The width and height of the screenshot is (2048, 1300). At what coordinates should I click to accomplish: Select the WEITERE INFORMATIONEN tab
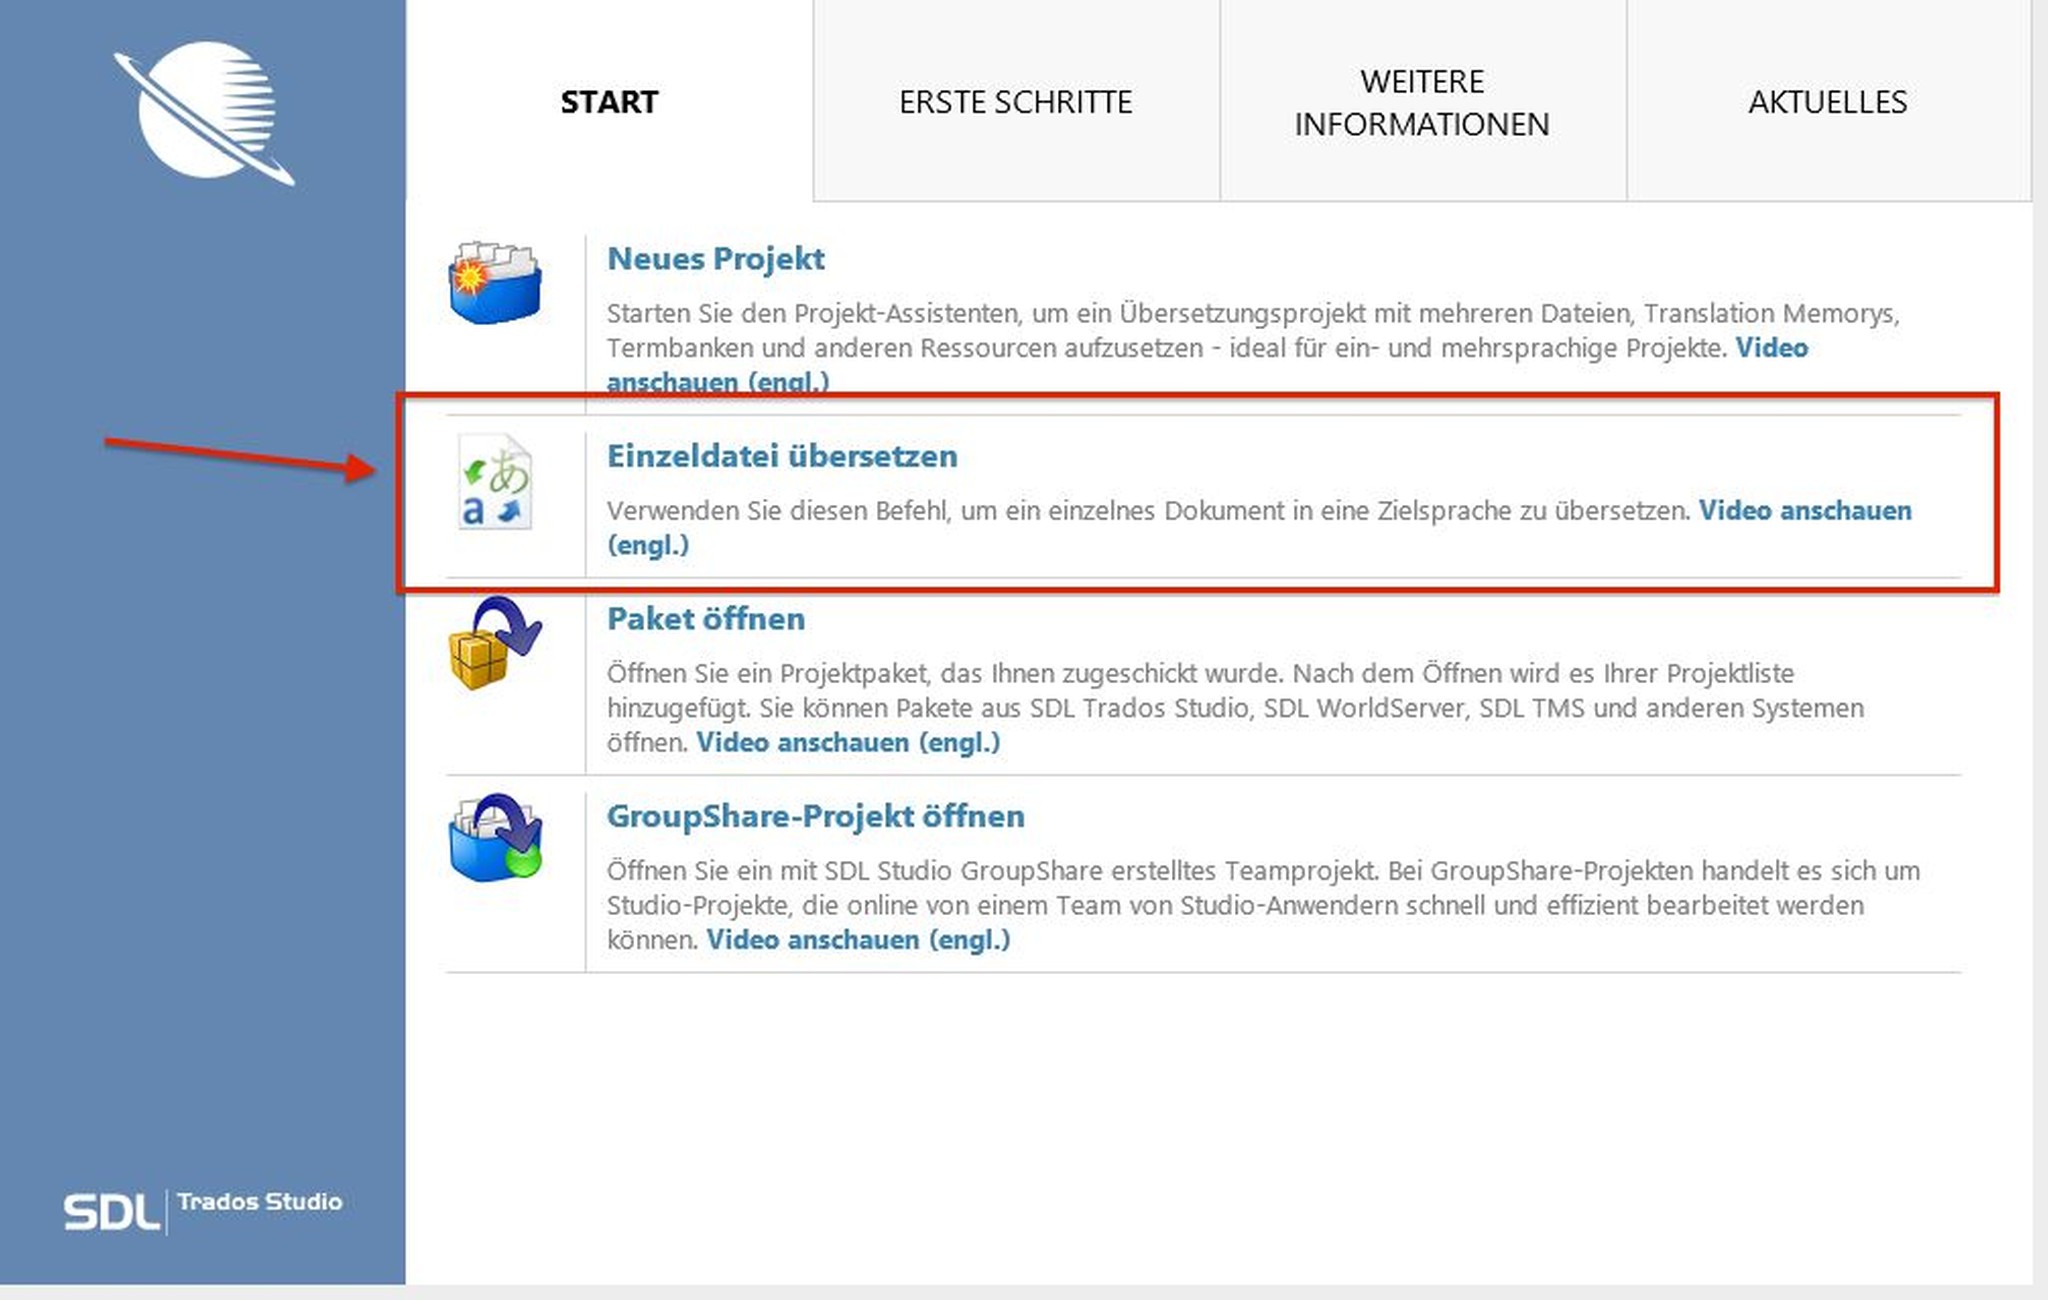click(x=1421, y=102)
